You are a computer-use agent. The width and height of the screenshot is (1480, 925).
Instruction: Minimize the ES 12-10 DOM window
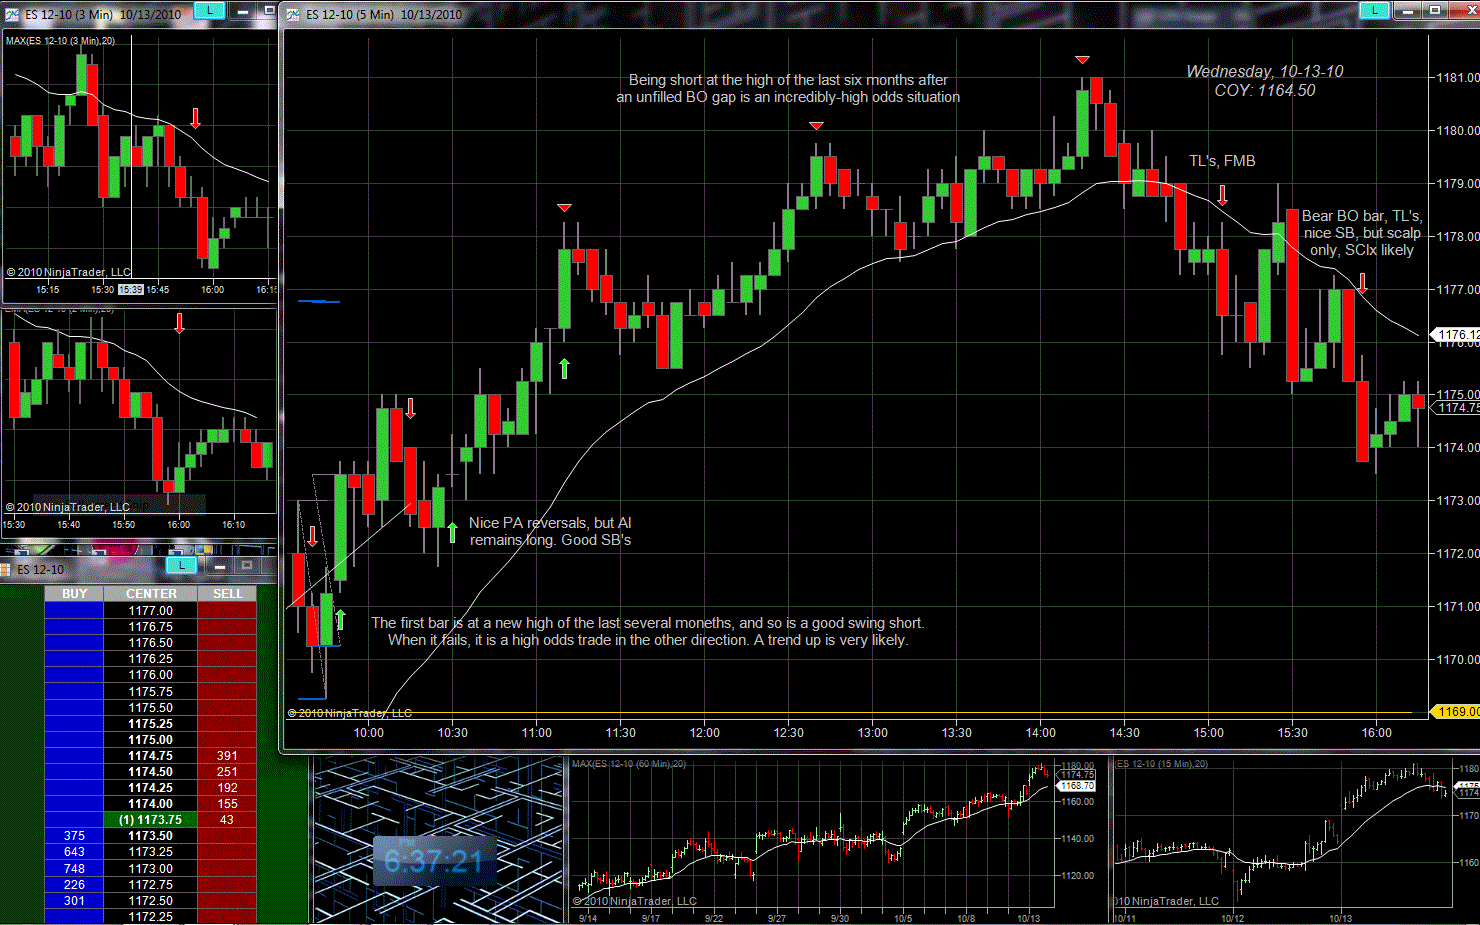click(x=220, y=567)
